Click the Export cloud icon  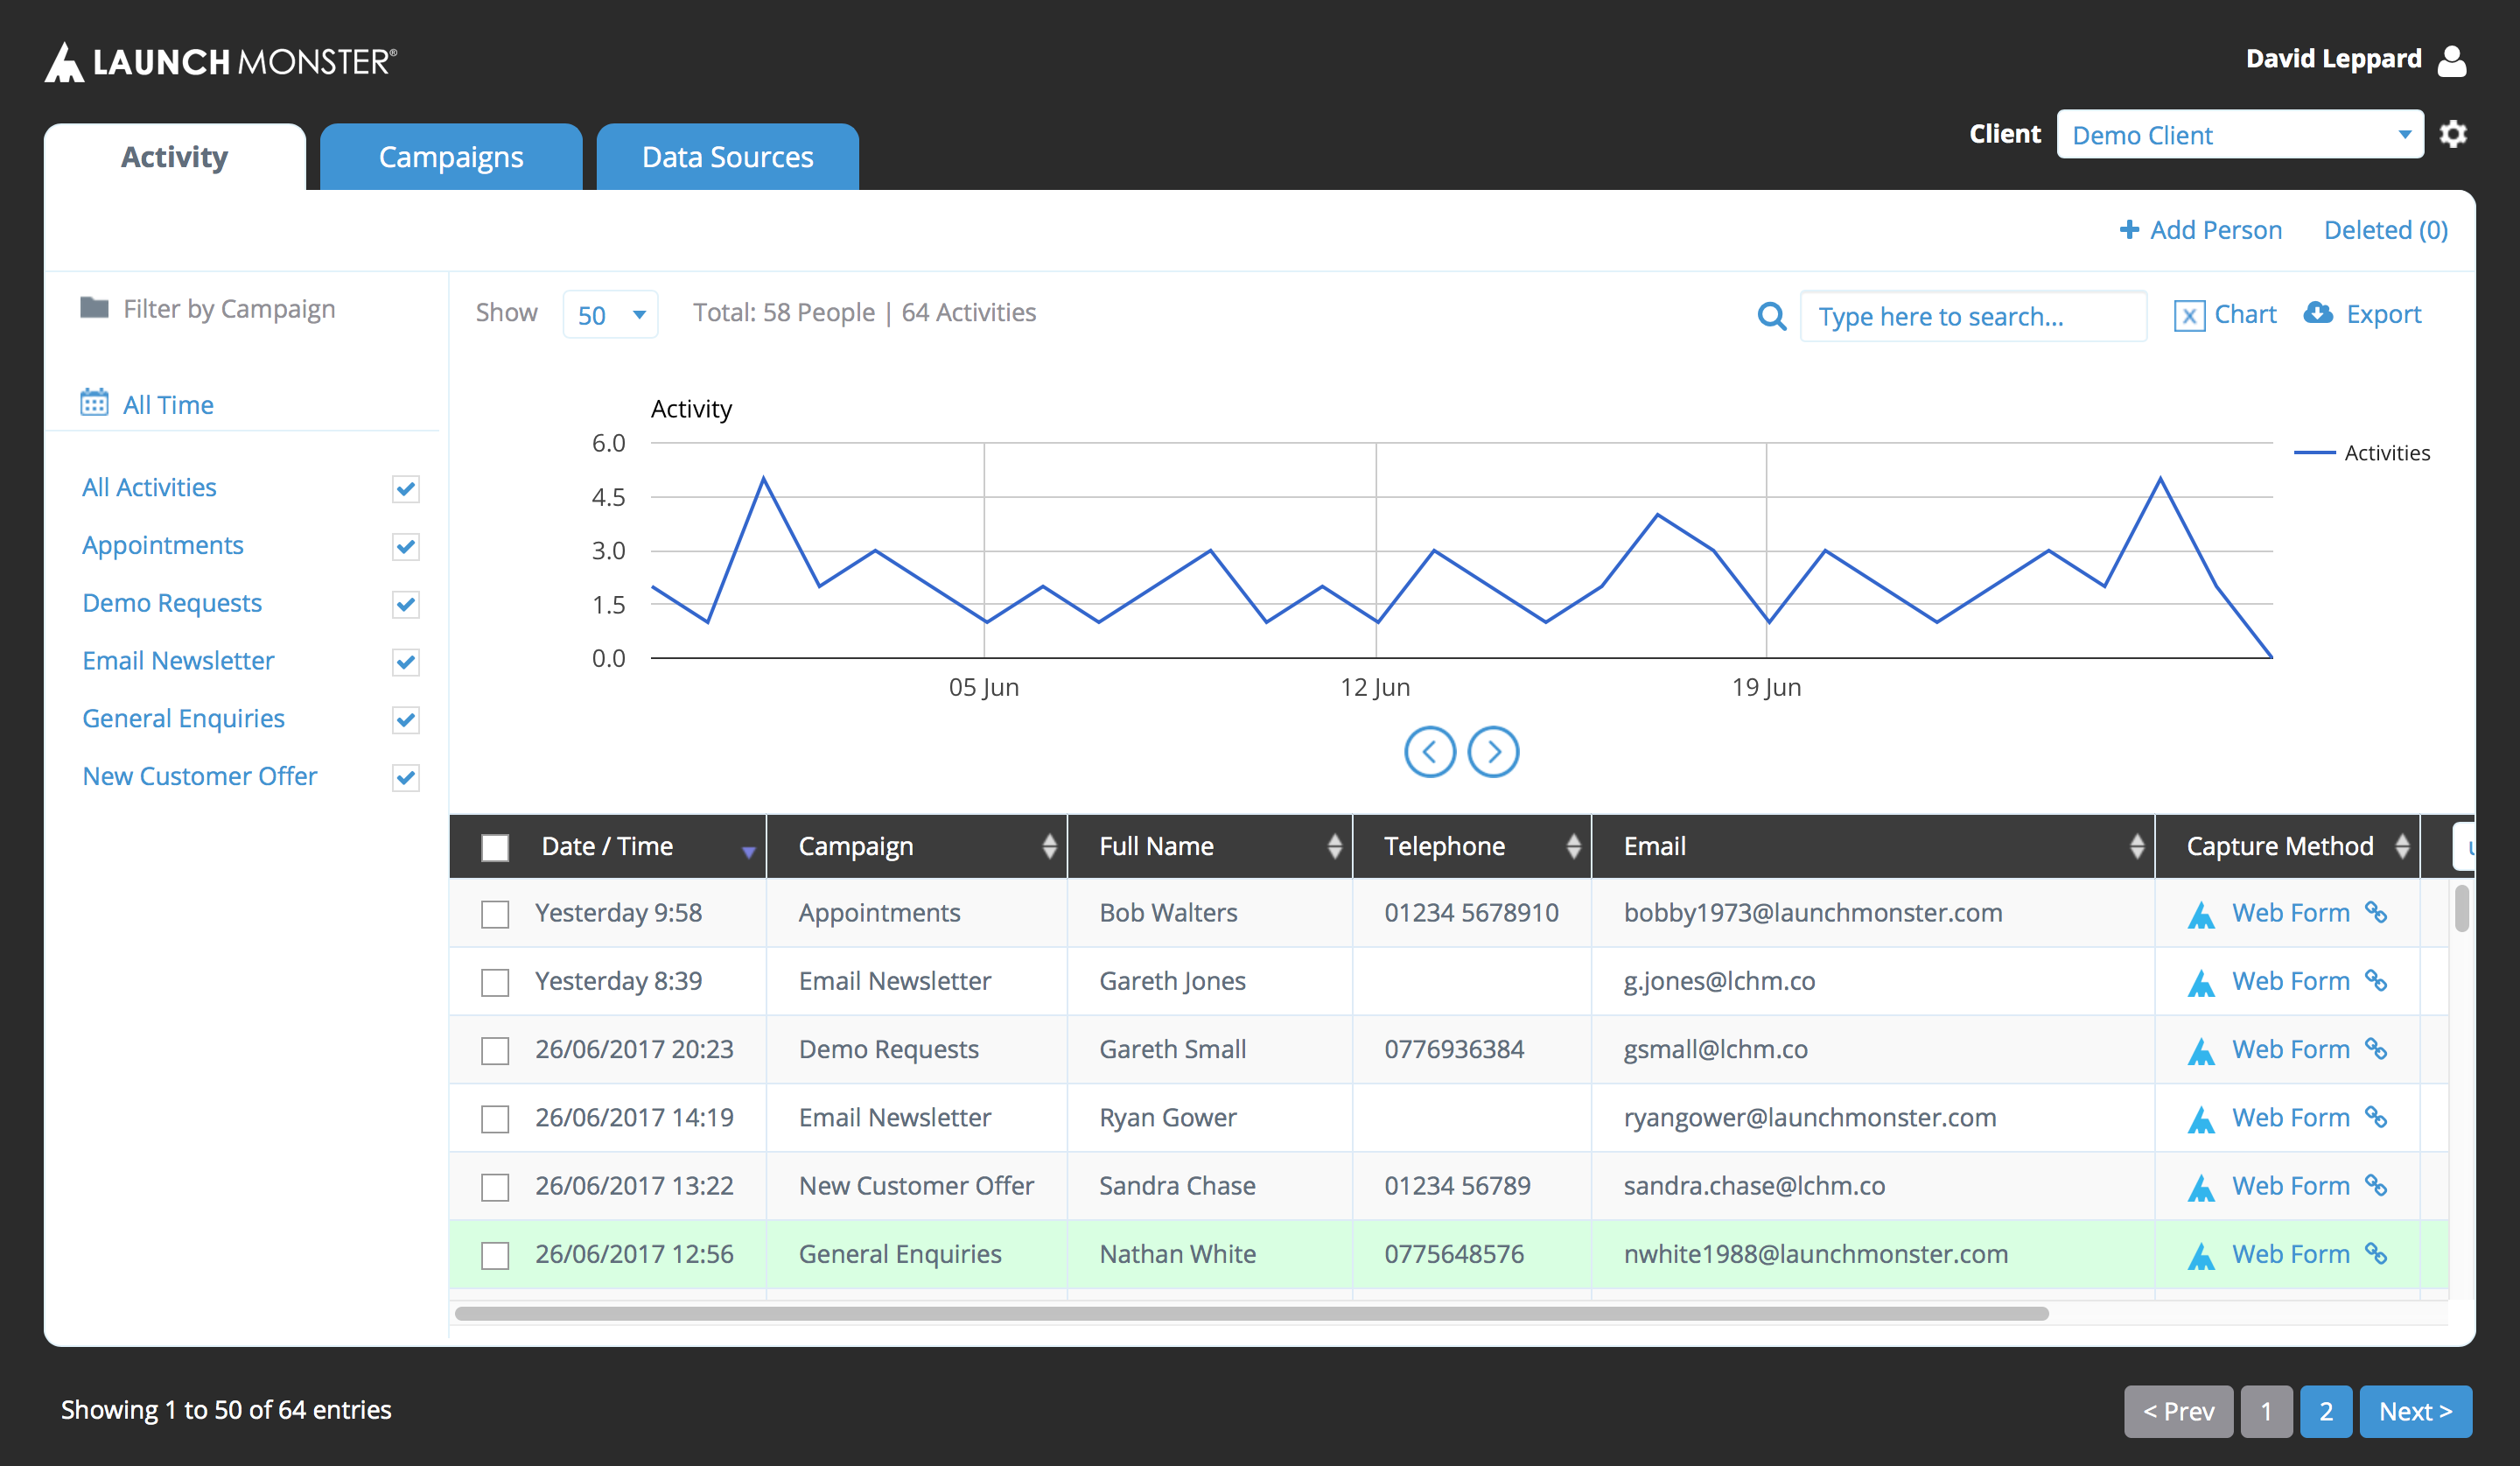click(2317, 313)
